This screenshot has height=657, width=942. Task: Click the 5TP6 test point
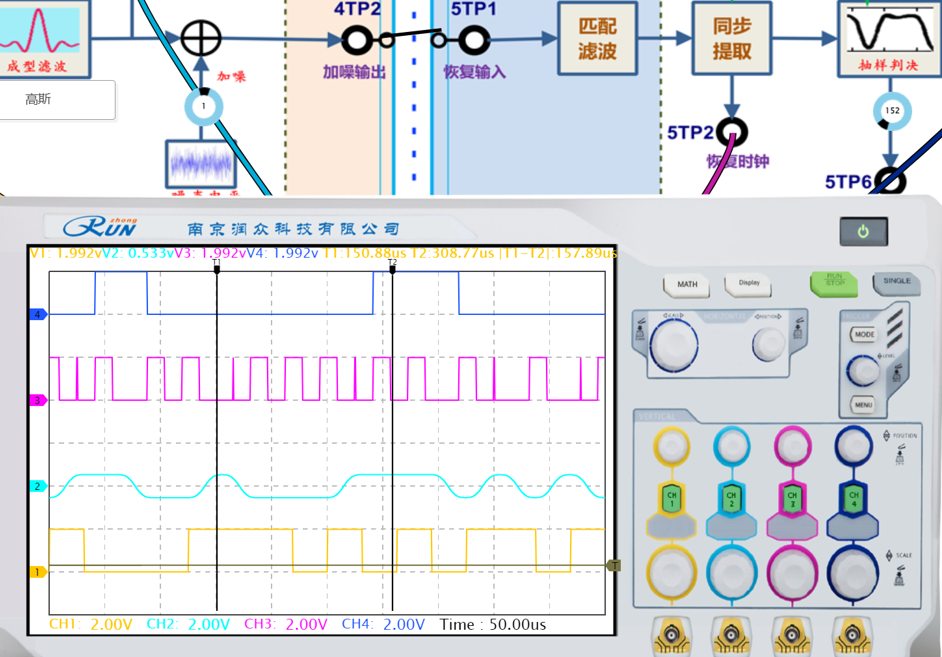pyautogui.click(x=889, y=181)
